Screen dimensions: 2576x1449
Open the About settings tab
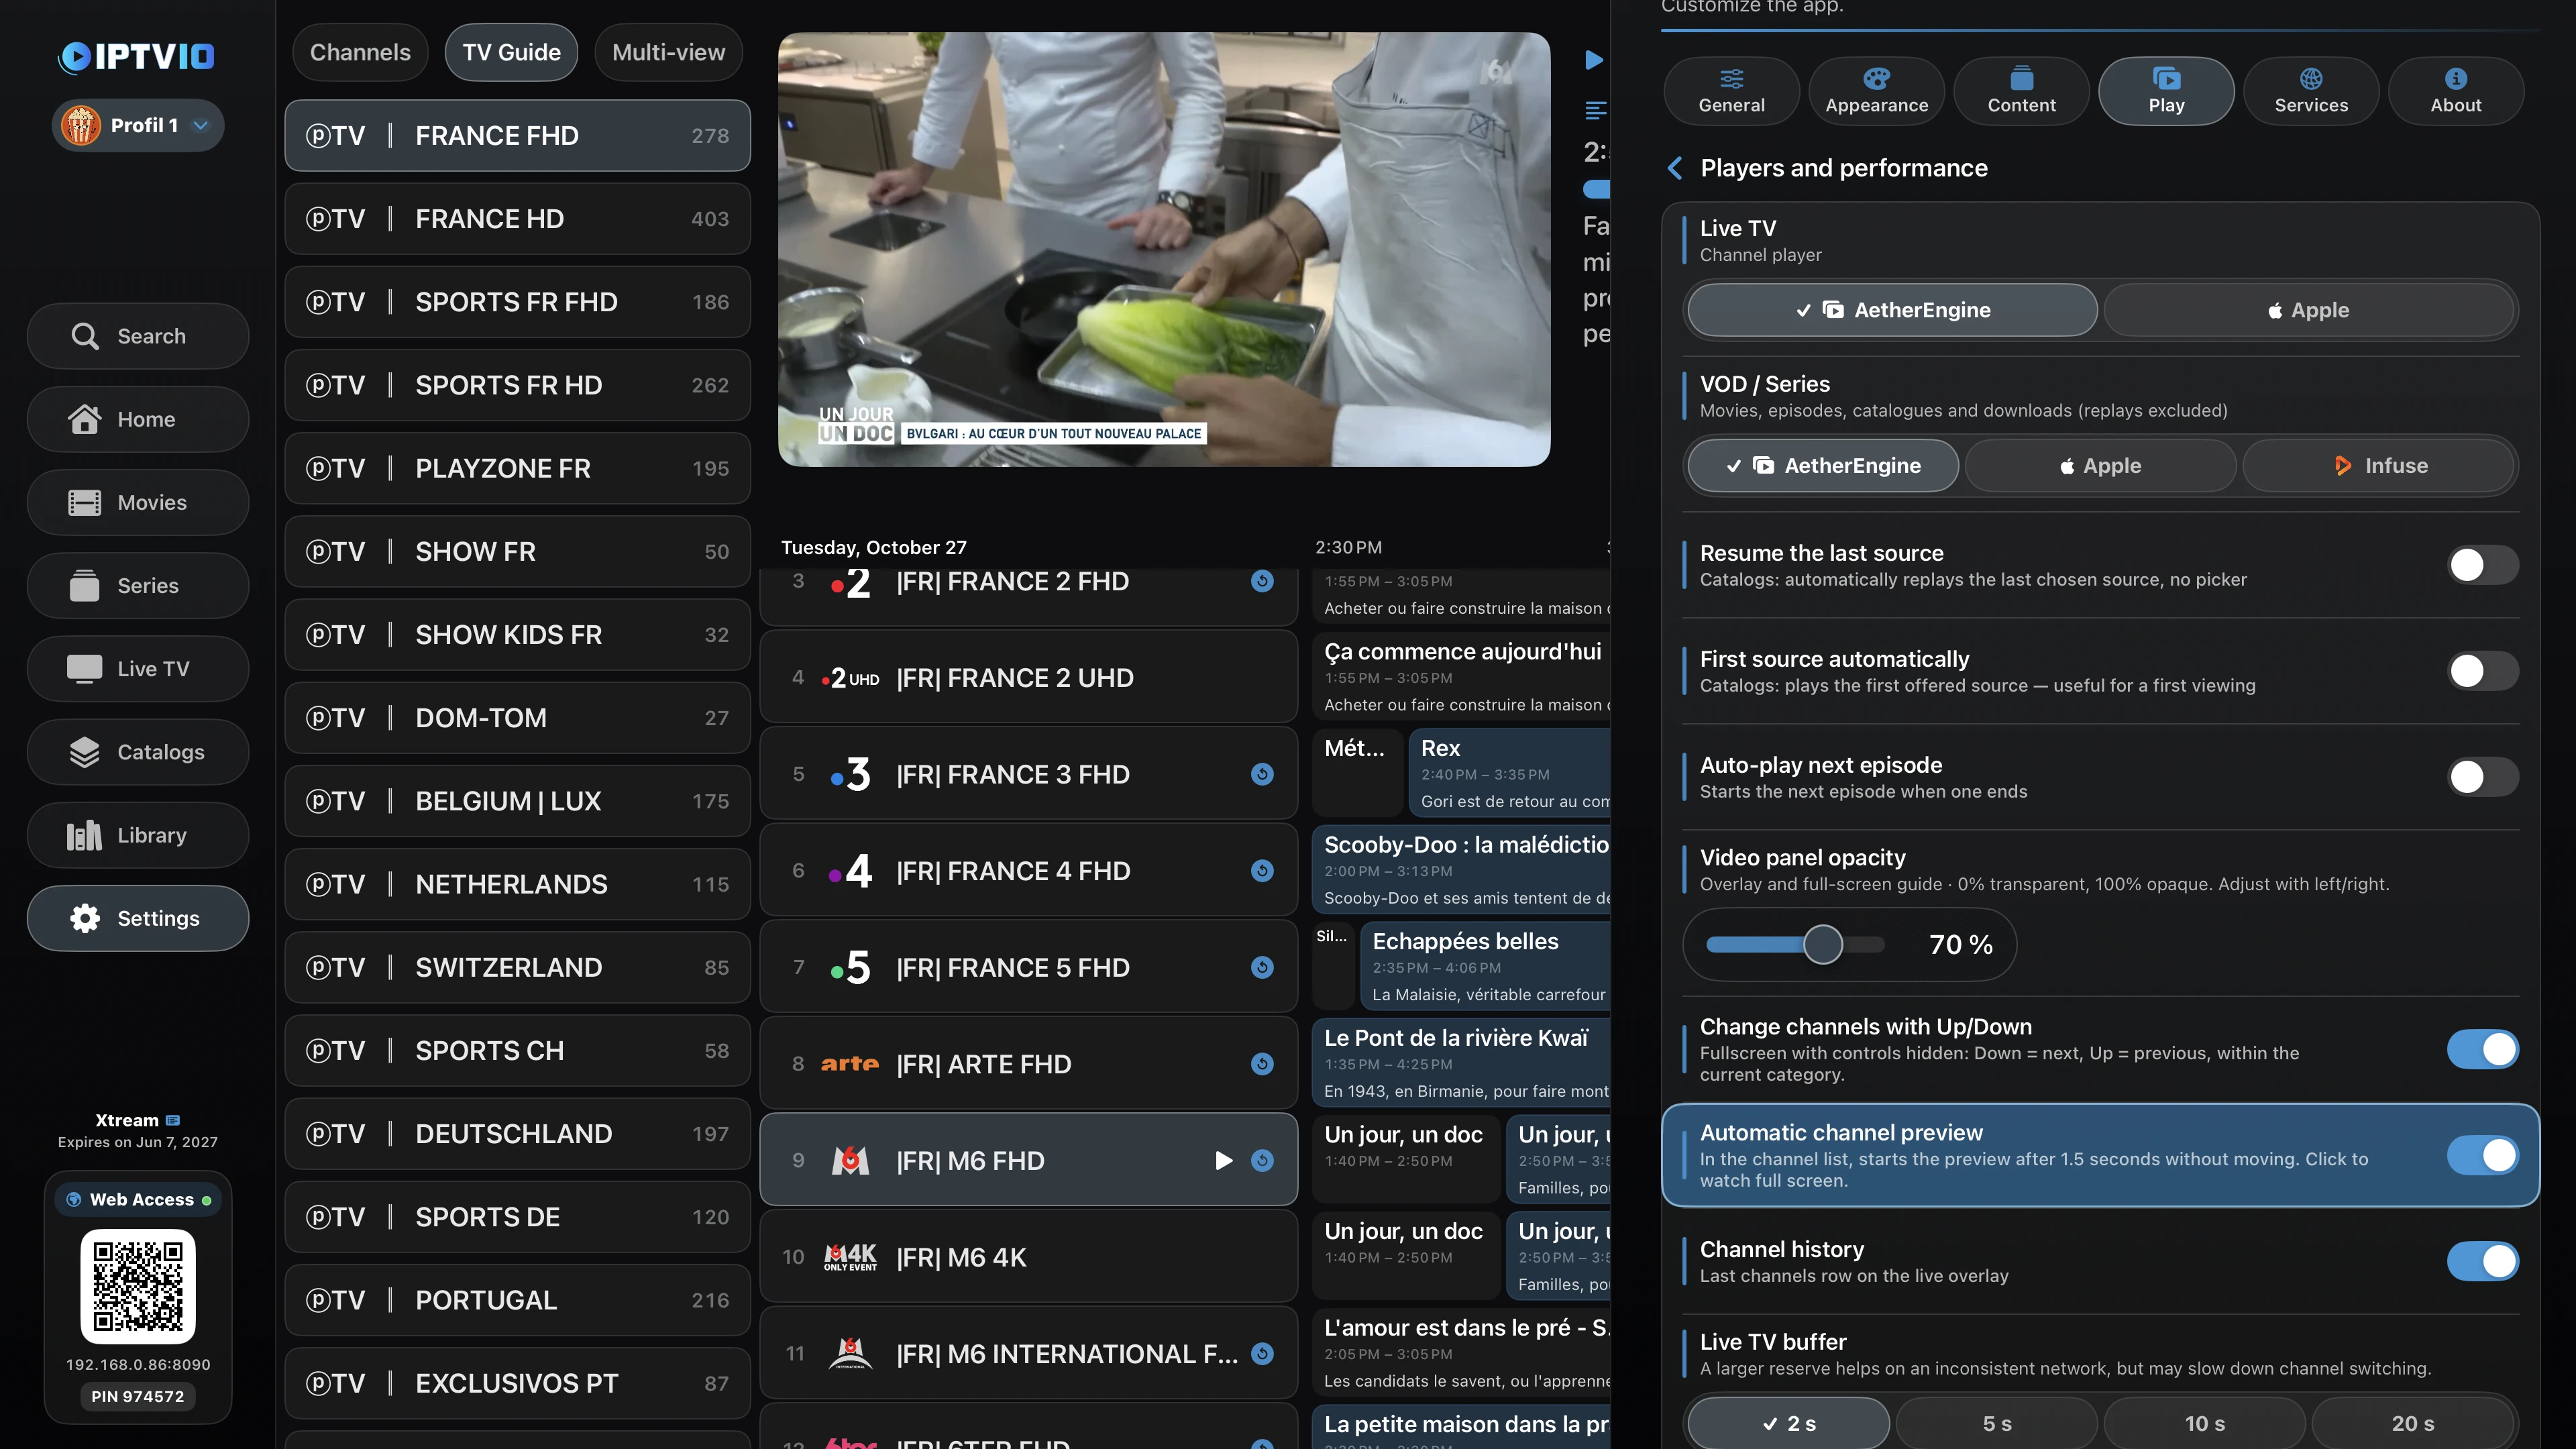click(2455, 91)
